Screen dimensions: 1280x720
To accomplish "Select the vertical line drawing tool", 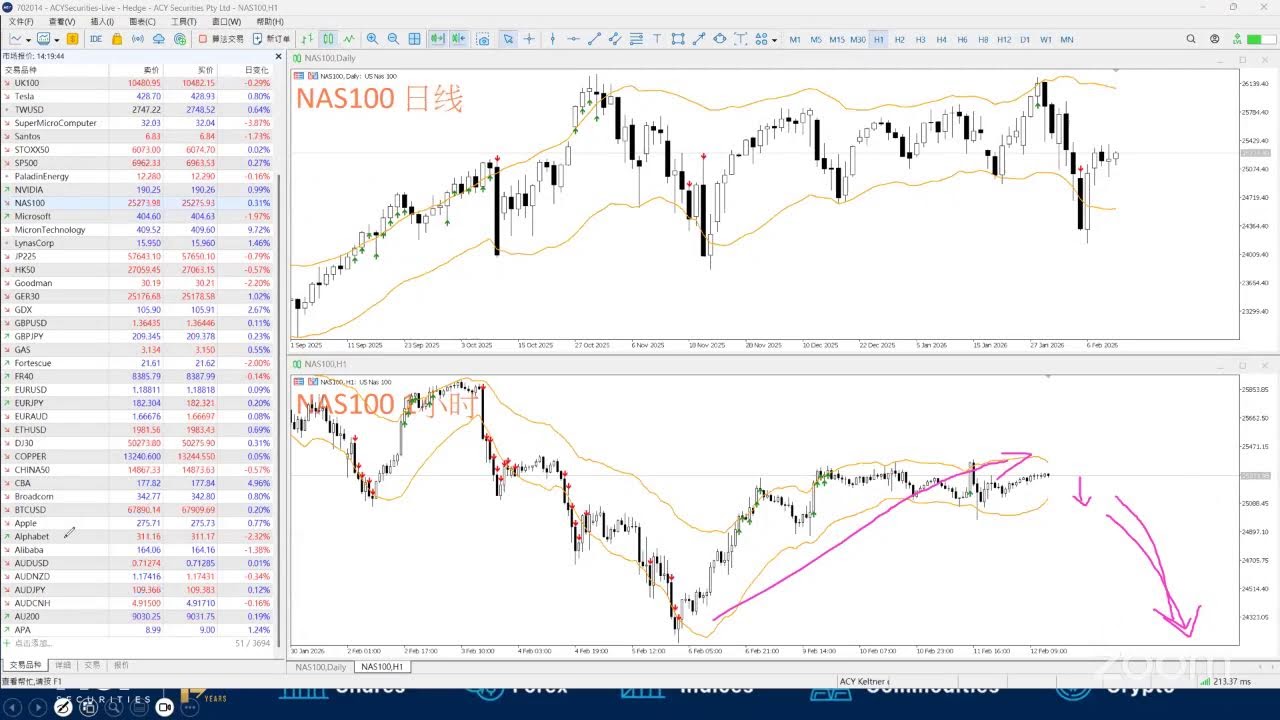I will (x=552, y=39).
